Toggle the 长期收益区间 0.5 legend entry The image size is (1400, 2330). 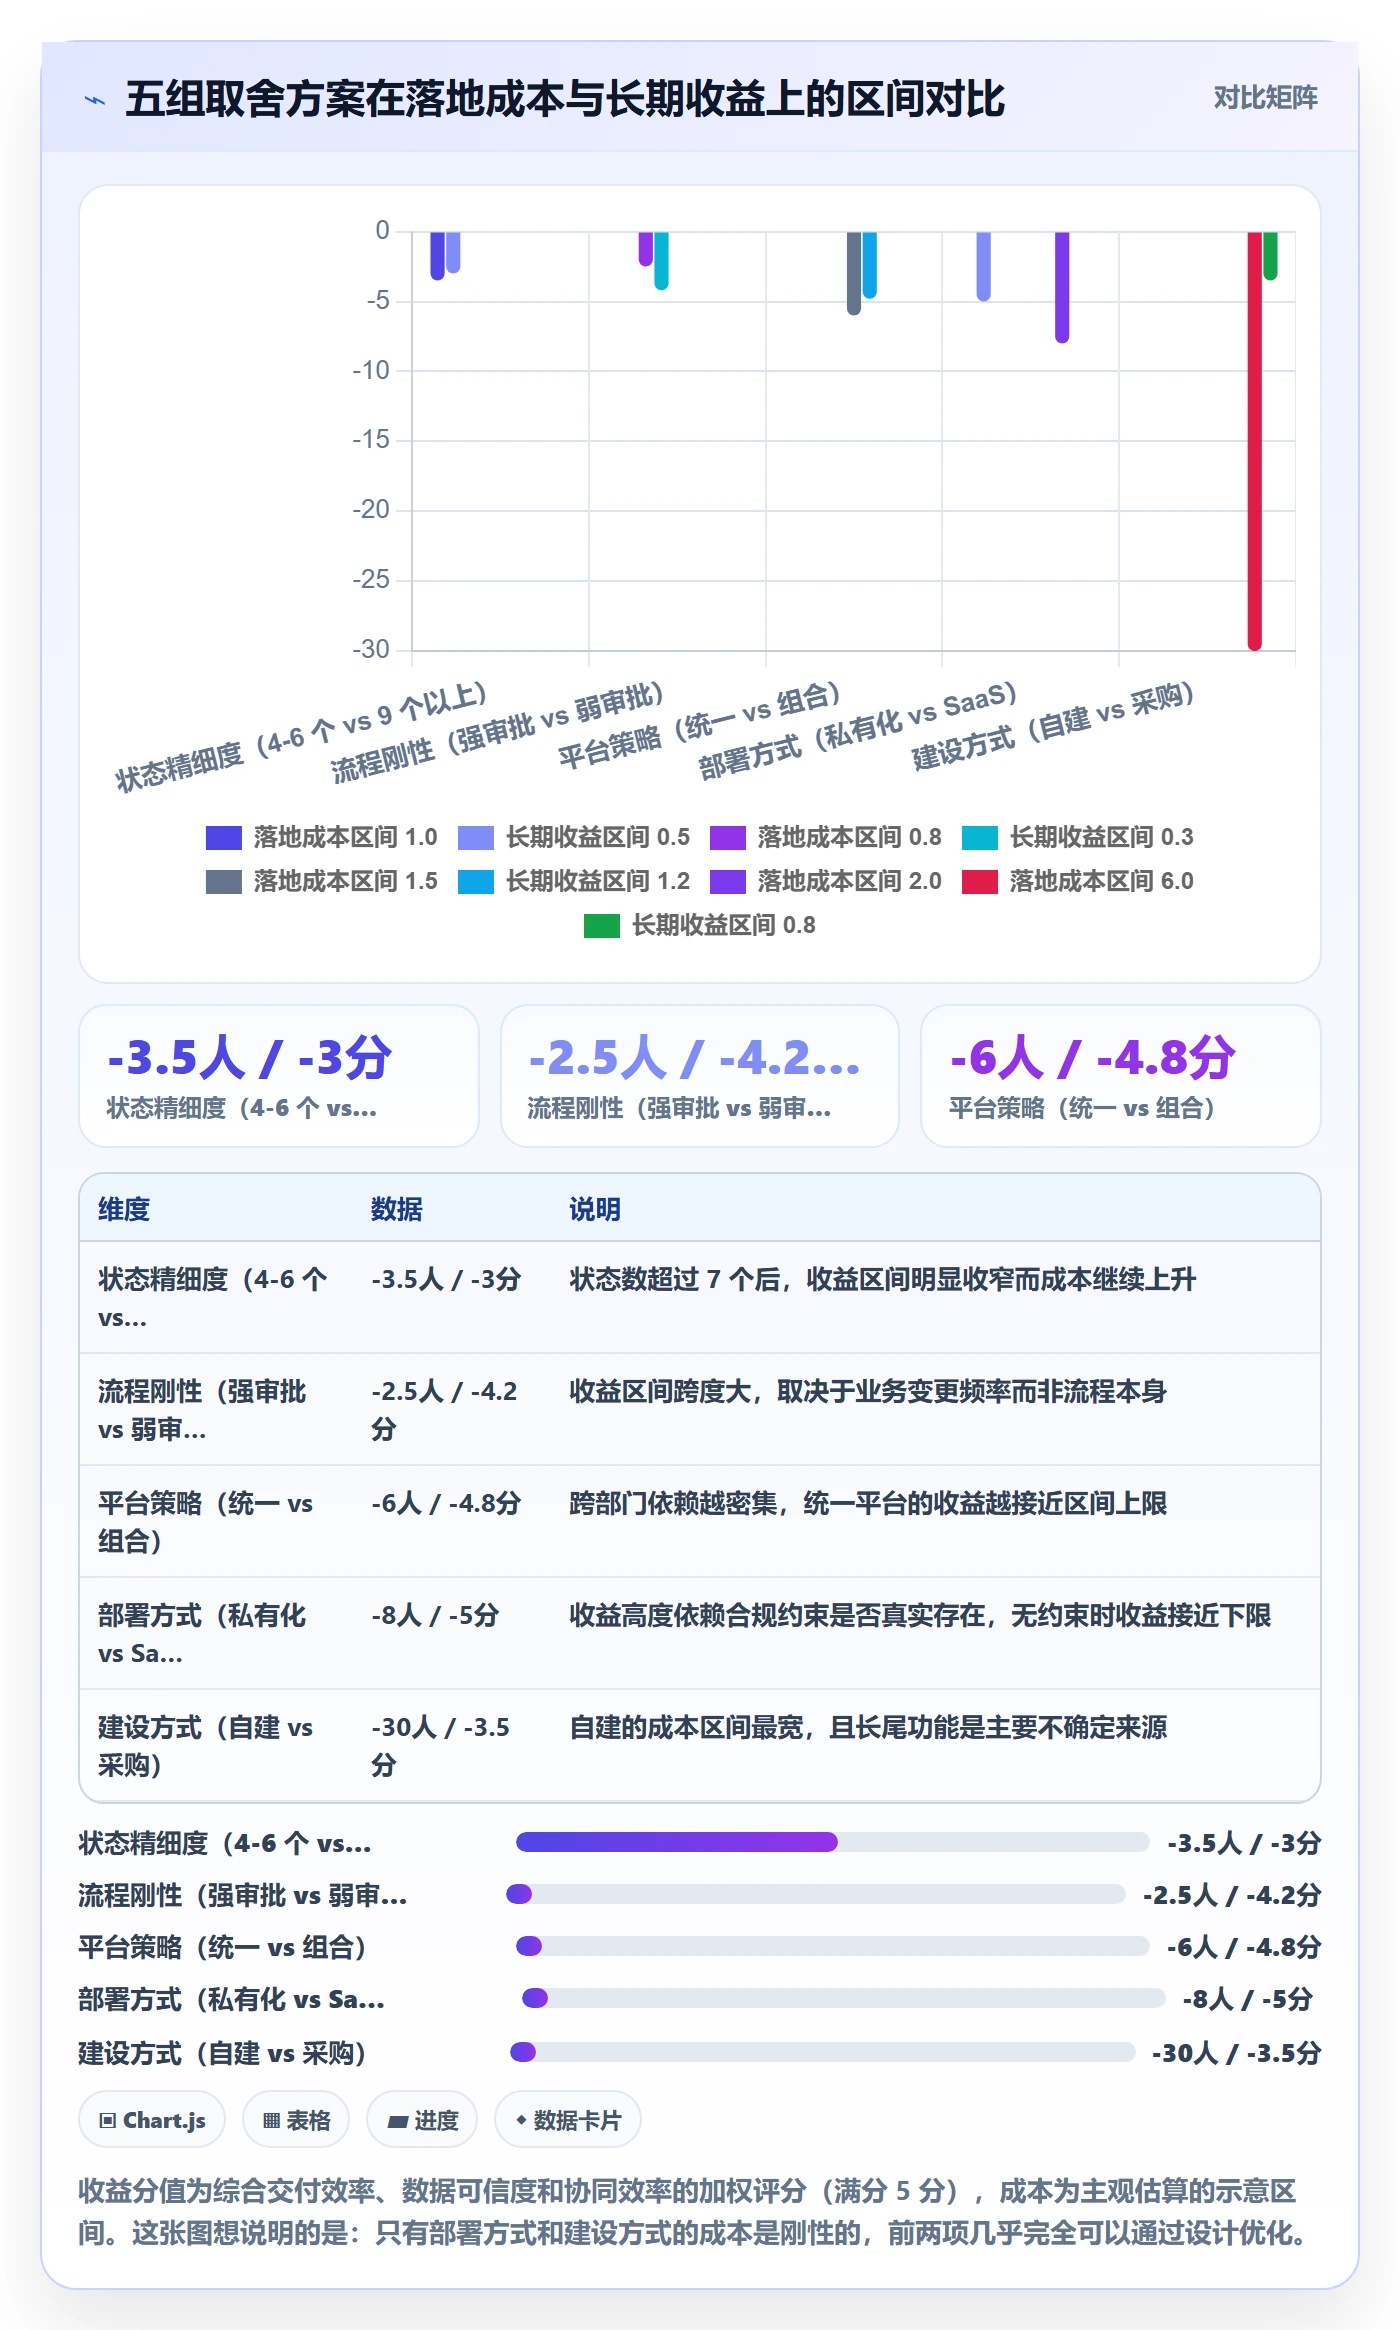coord(575,837)
